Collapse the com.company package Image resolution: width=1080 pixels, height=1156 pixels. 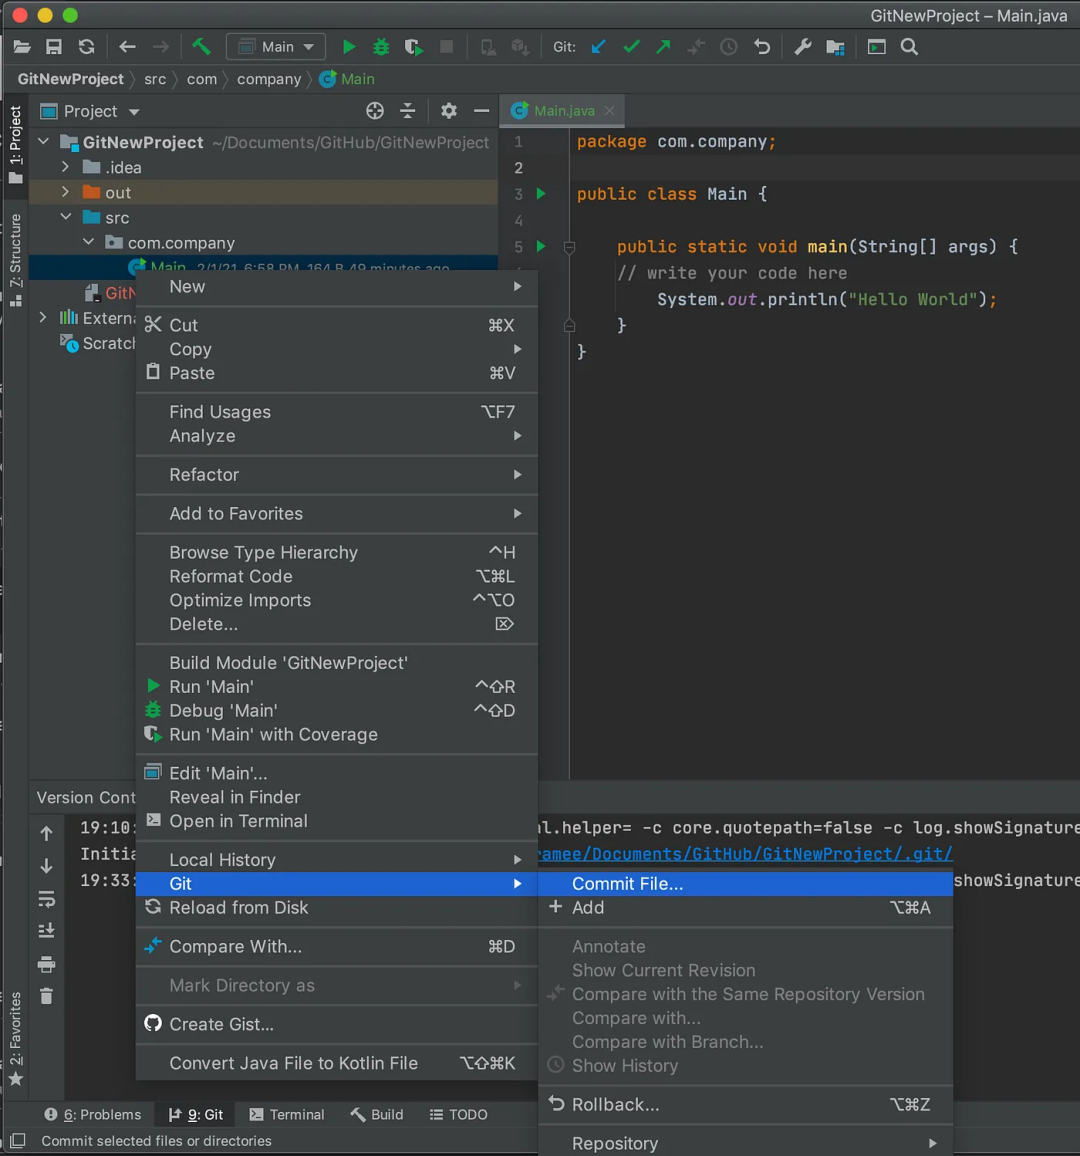pos(88,242)
